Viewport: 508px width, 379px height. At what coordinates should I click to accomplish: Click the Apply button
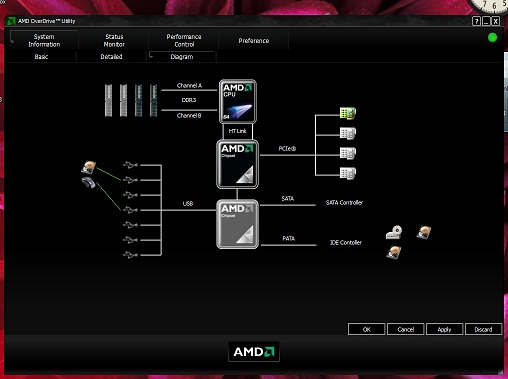click(x=444, y=329)
